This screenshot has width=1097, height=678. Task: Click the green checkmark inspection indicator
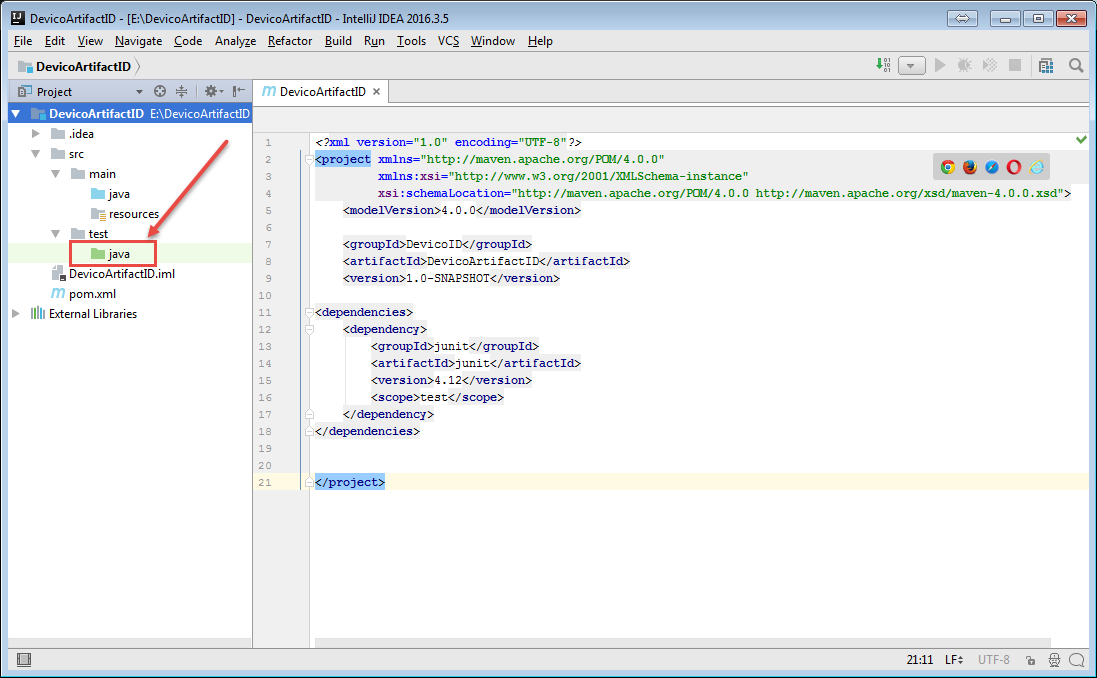coord(1081,139)
